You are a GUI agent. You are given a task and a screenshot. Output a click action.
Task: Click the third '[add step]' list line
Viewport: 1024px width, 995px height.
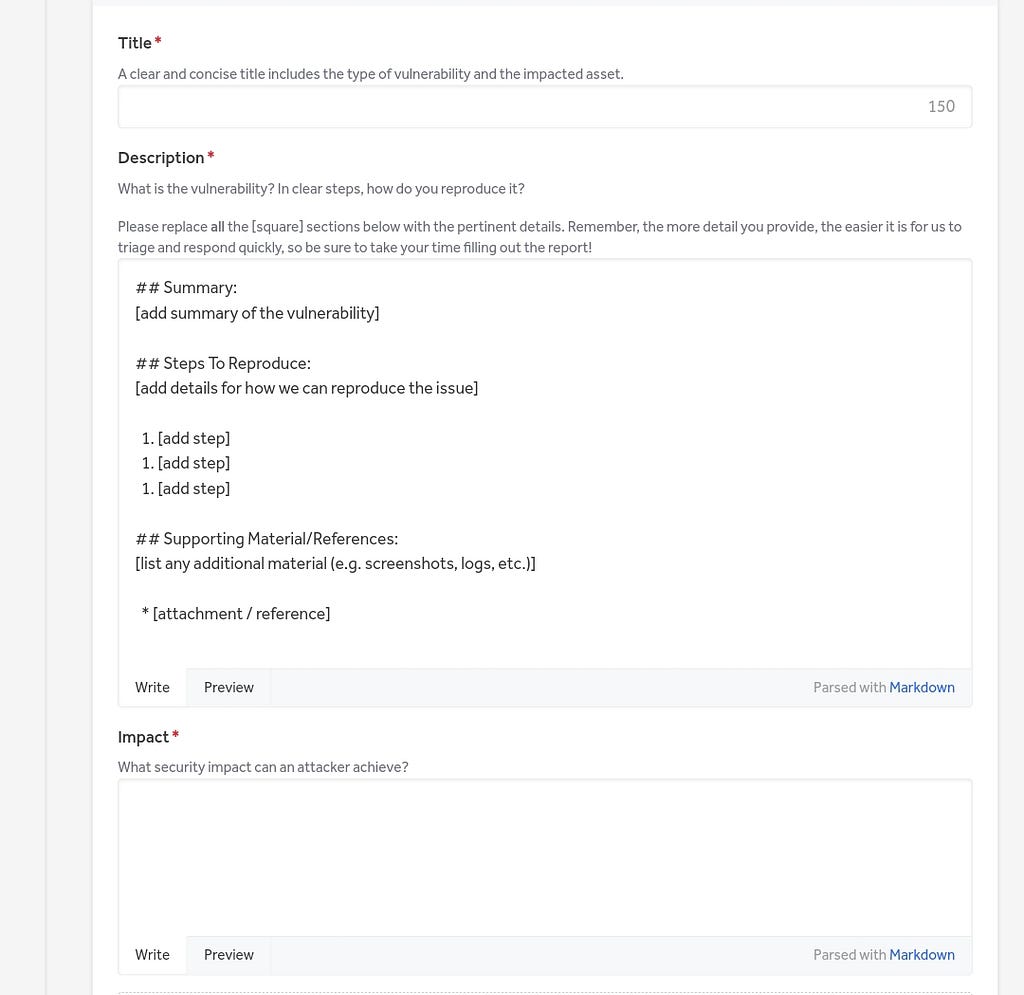pos(185,489)
